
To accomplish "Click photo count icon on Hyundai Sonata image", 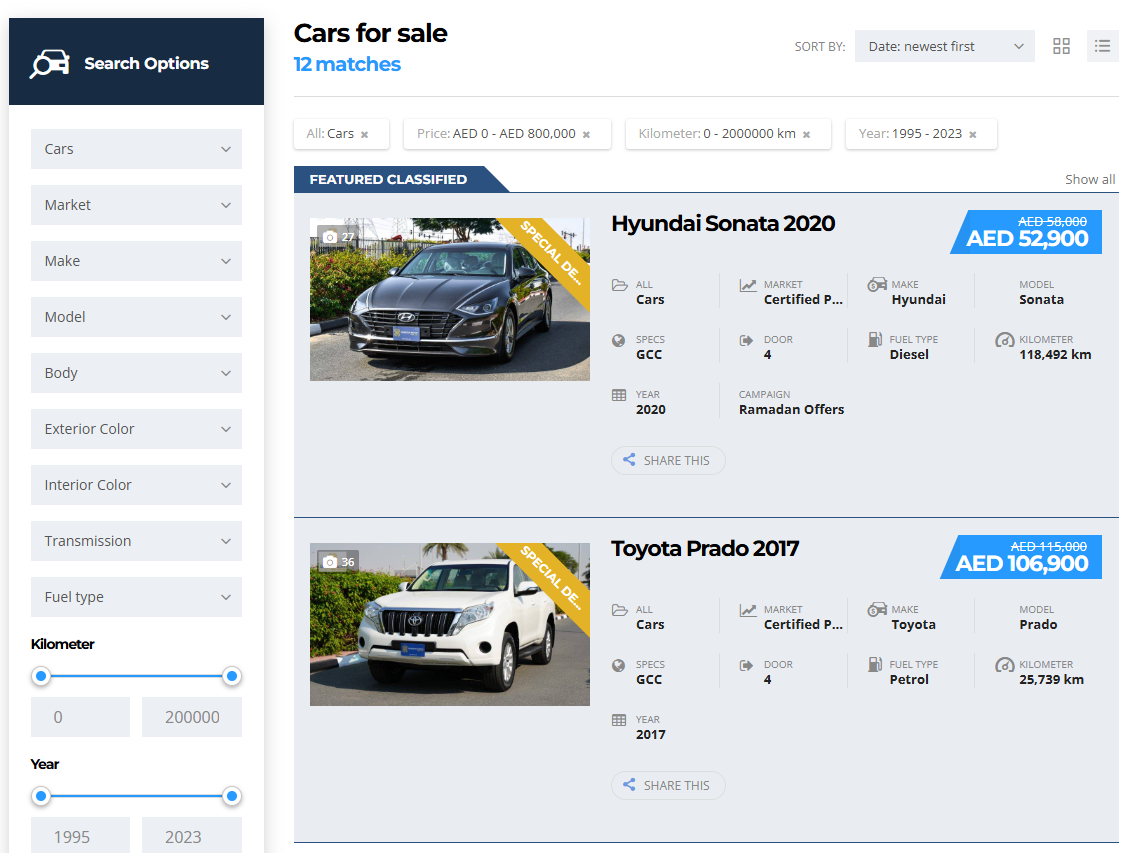I will pyautogui.click(x=330, y=237).
